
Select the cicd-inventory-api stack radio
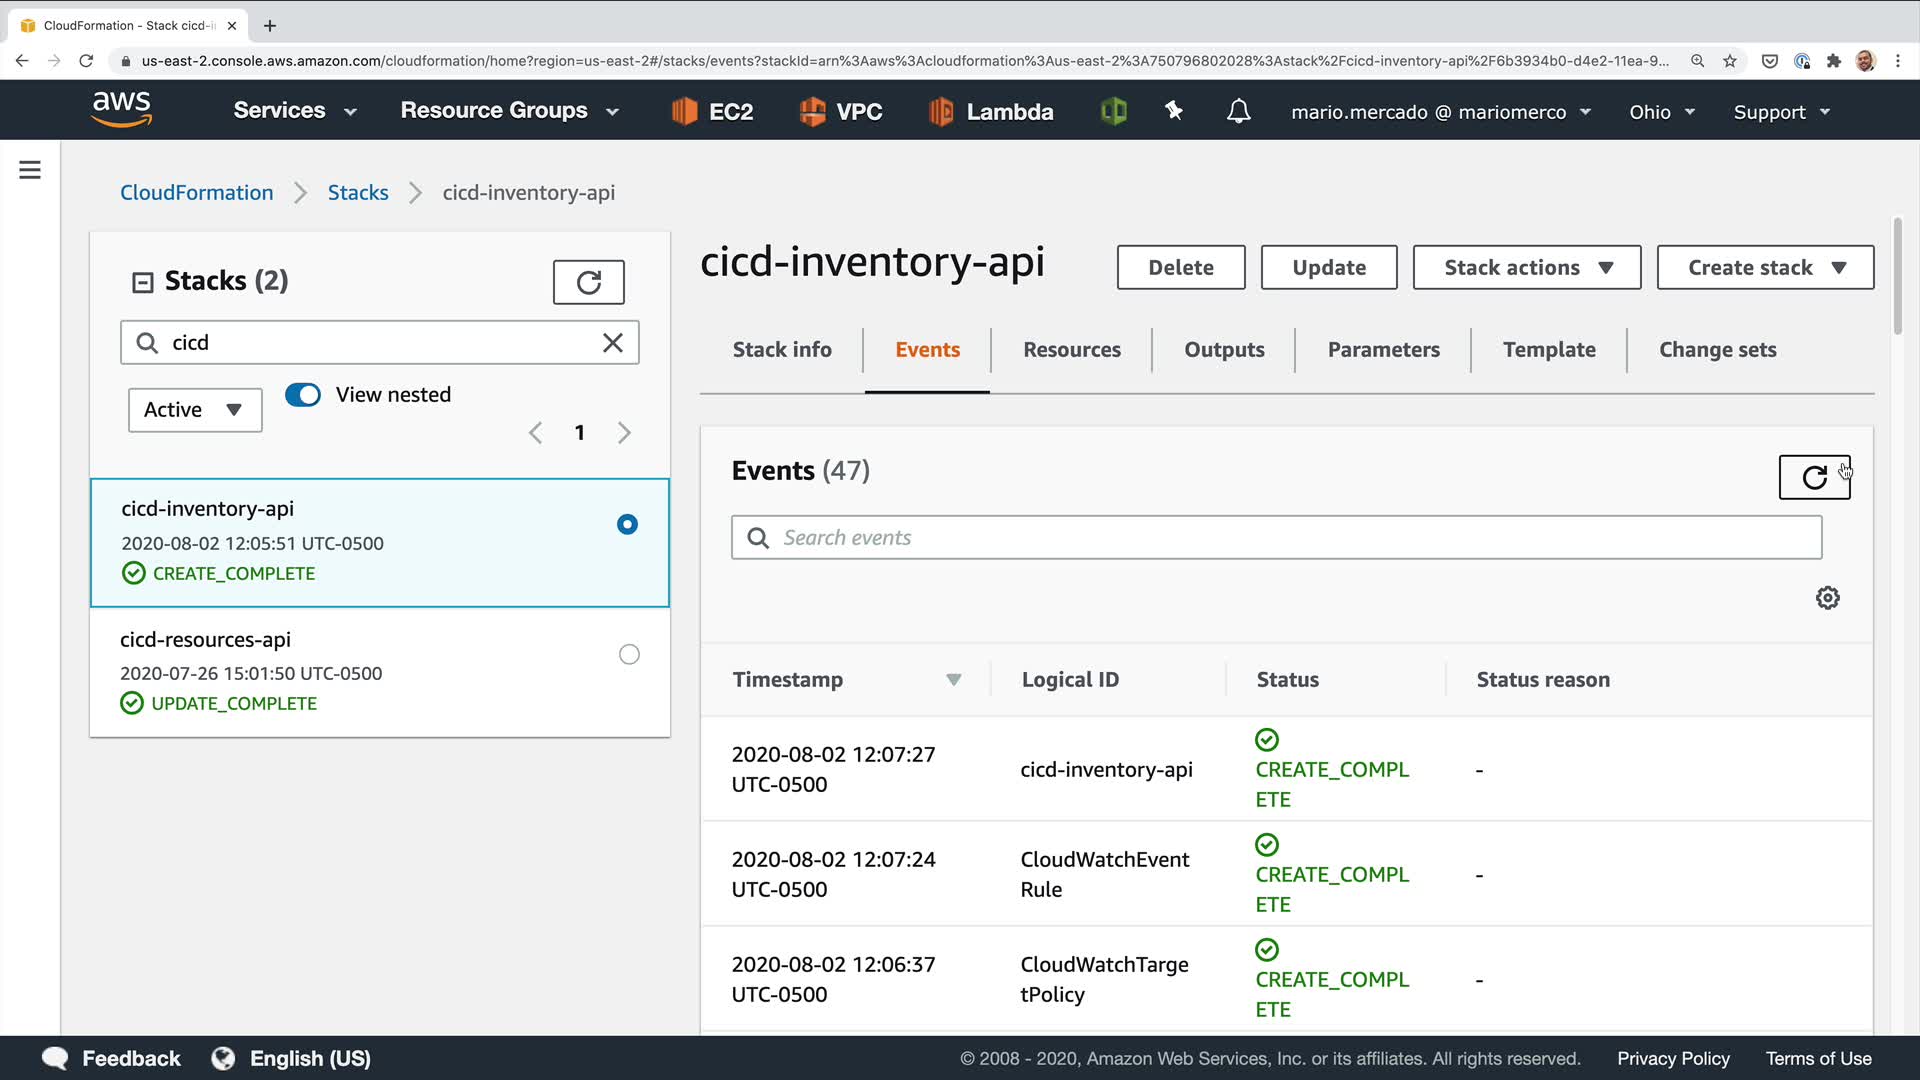[x=627, y=525]
